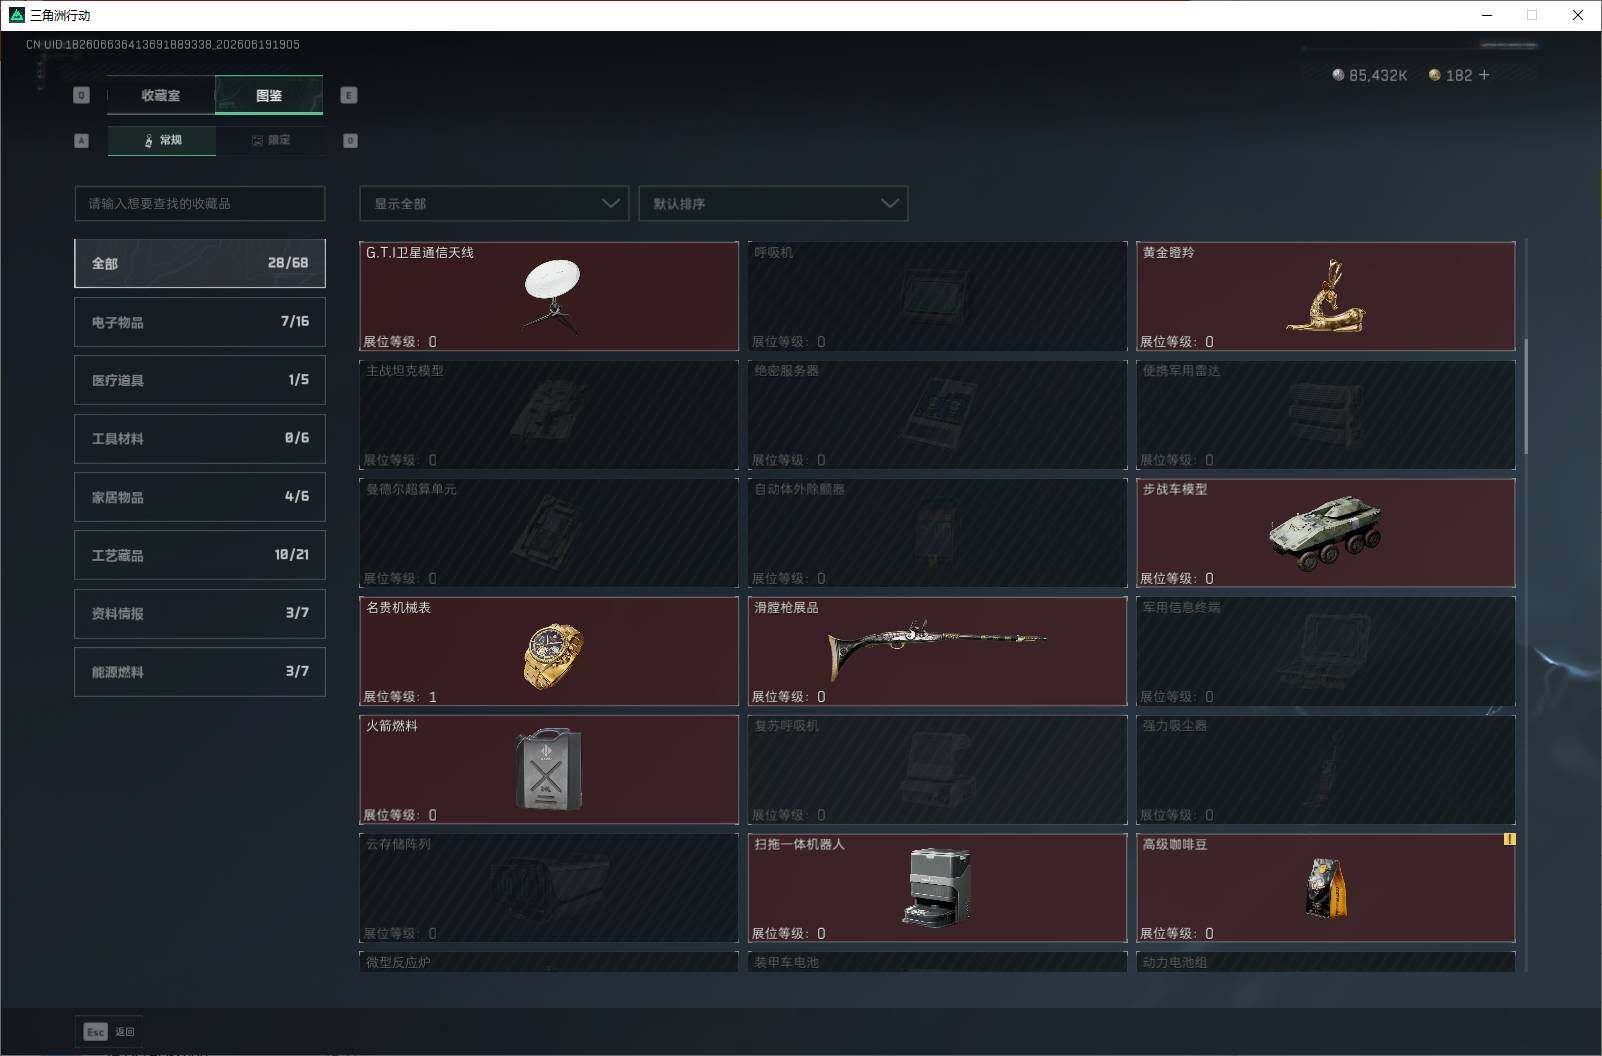The height and width of the screenshot is (1056, 1602).
Task: Select the 医疗道具 category
Action: [200, 380]
